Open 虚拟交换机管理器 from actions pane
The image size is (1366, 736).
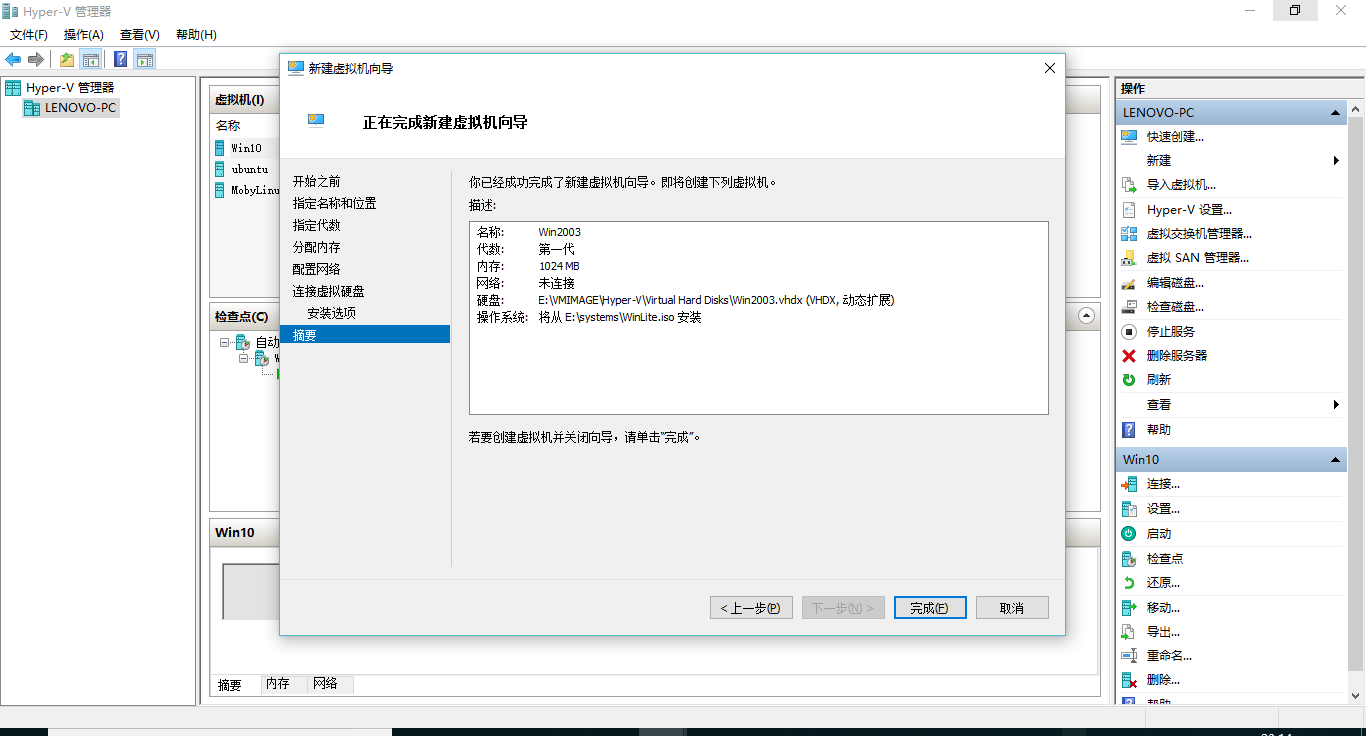click(1199, 234)
